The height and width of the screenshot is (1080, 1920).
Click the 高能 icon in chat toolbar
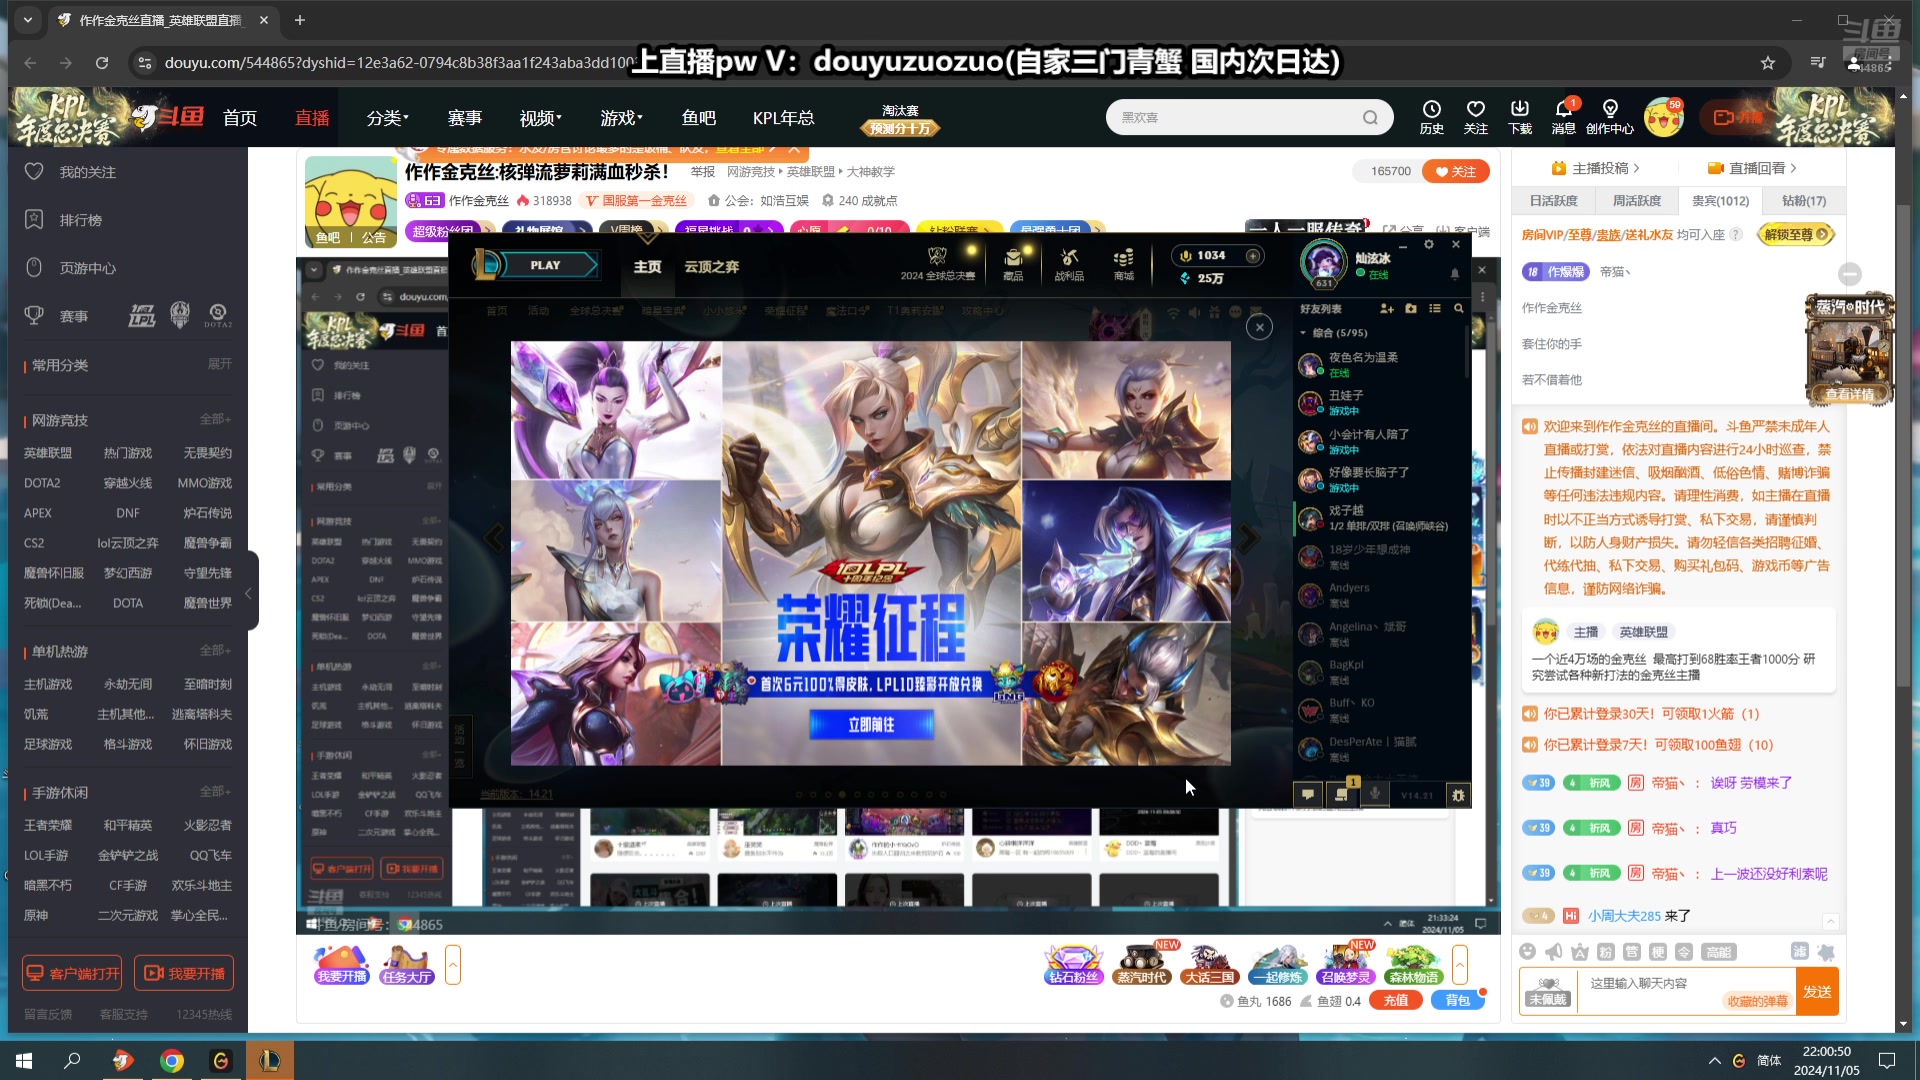tap(1718, 952)
